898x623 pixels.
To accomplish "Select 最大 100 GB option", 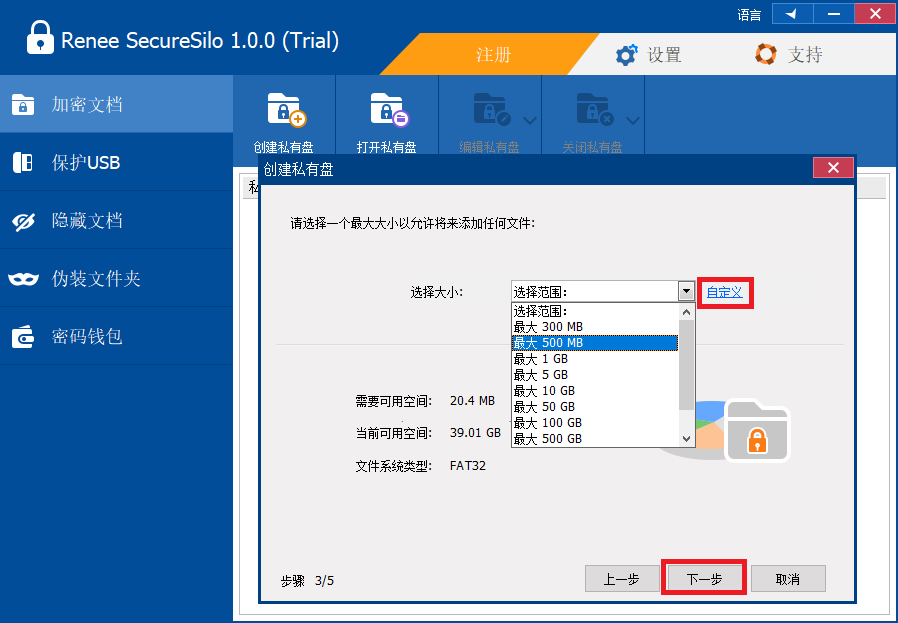I will [594, 423].
